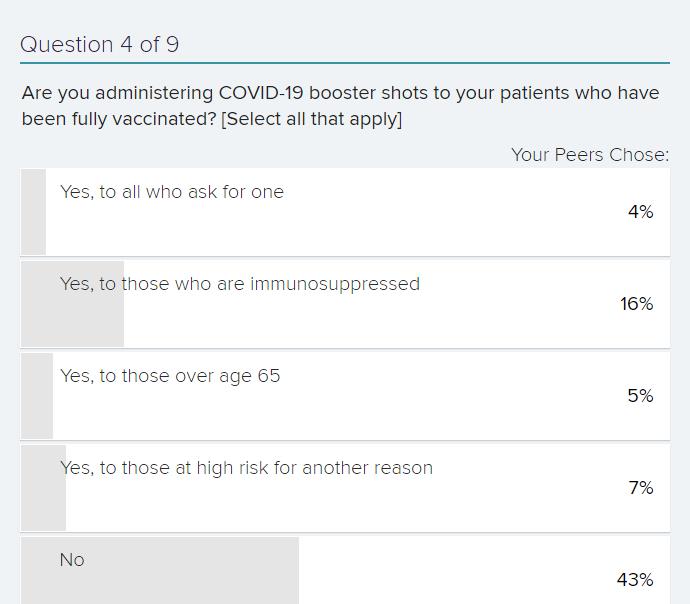This screenshot has width=690, height=604.
Task: Click the gray bar for the 4% result
Action: click(x=33, y=212)
